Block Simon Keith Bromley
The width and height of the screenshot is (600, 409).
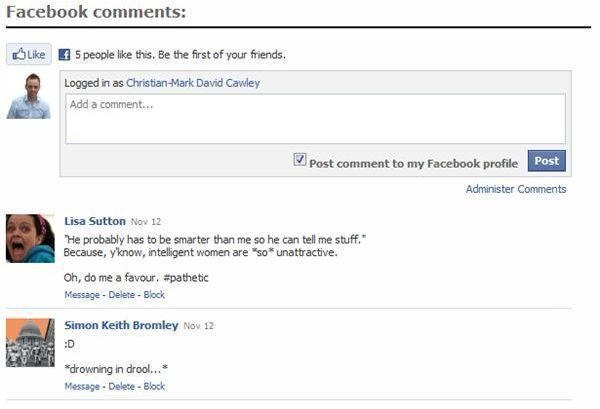(154, 386)
